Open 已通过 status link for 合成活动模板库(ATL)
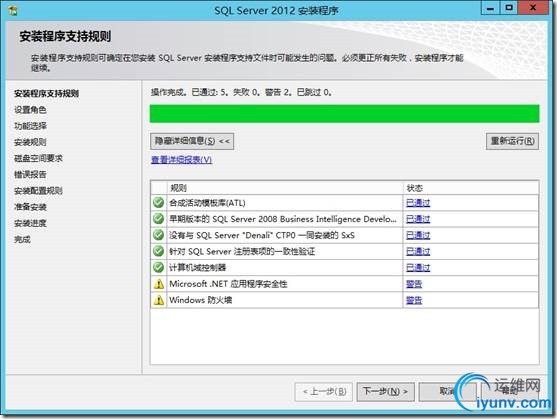 (418, 203)
